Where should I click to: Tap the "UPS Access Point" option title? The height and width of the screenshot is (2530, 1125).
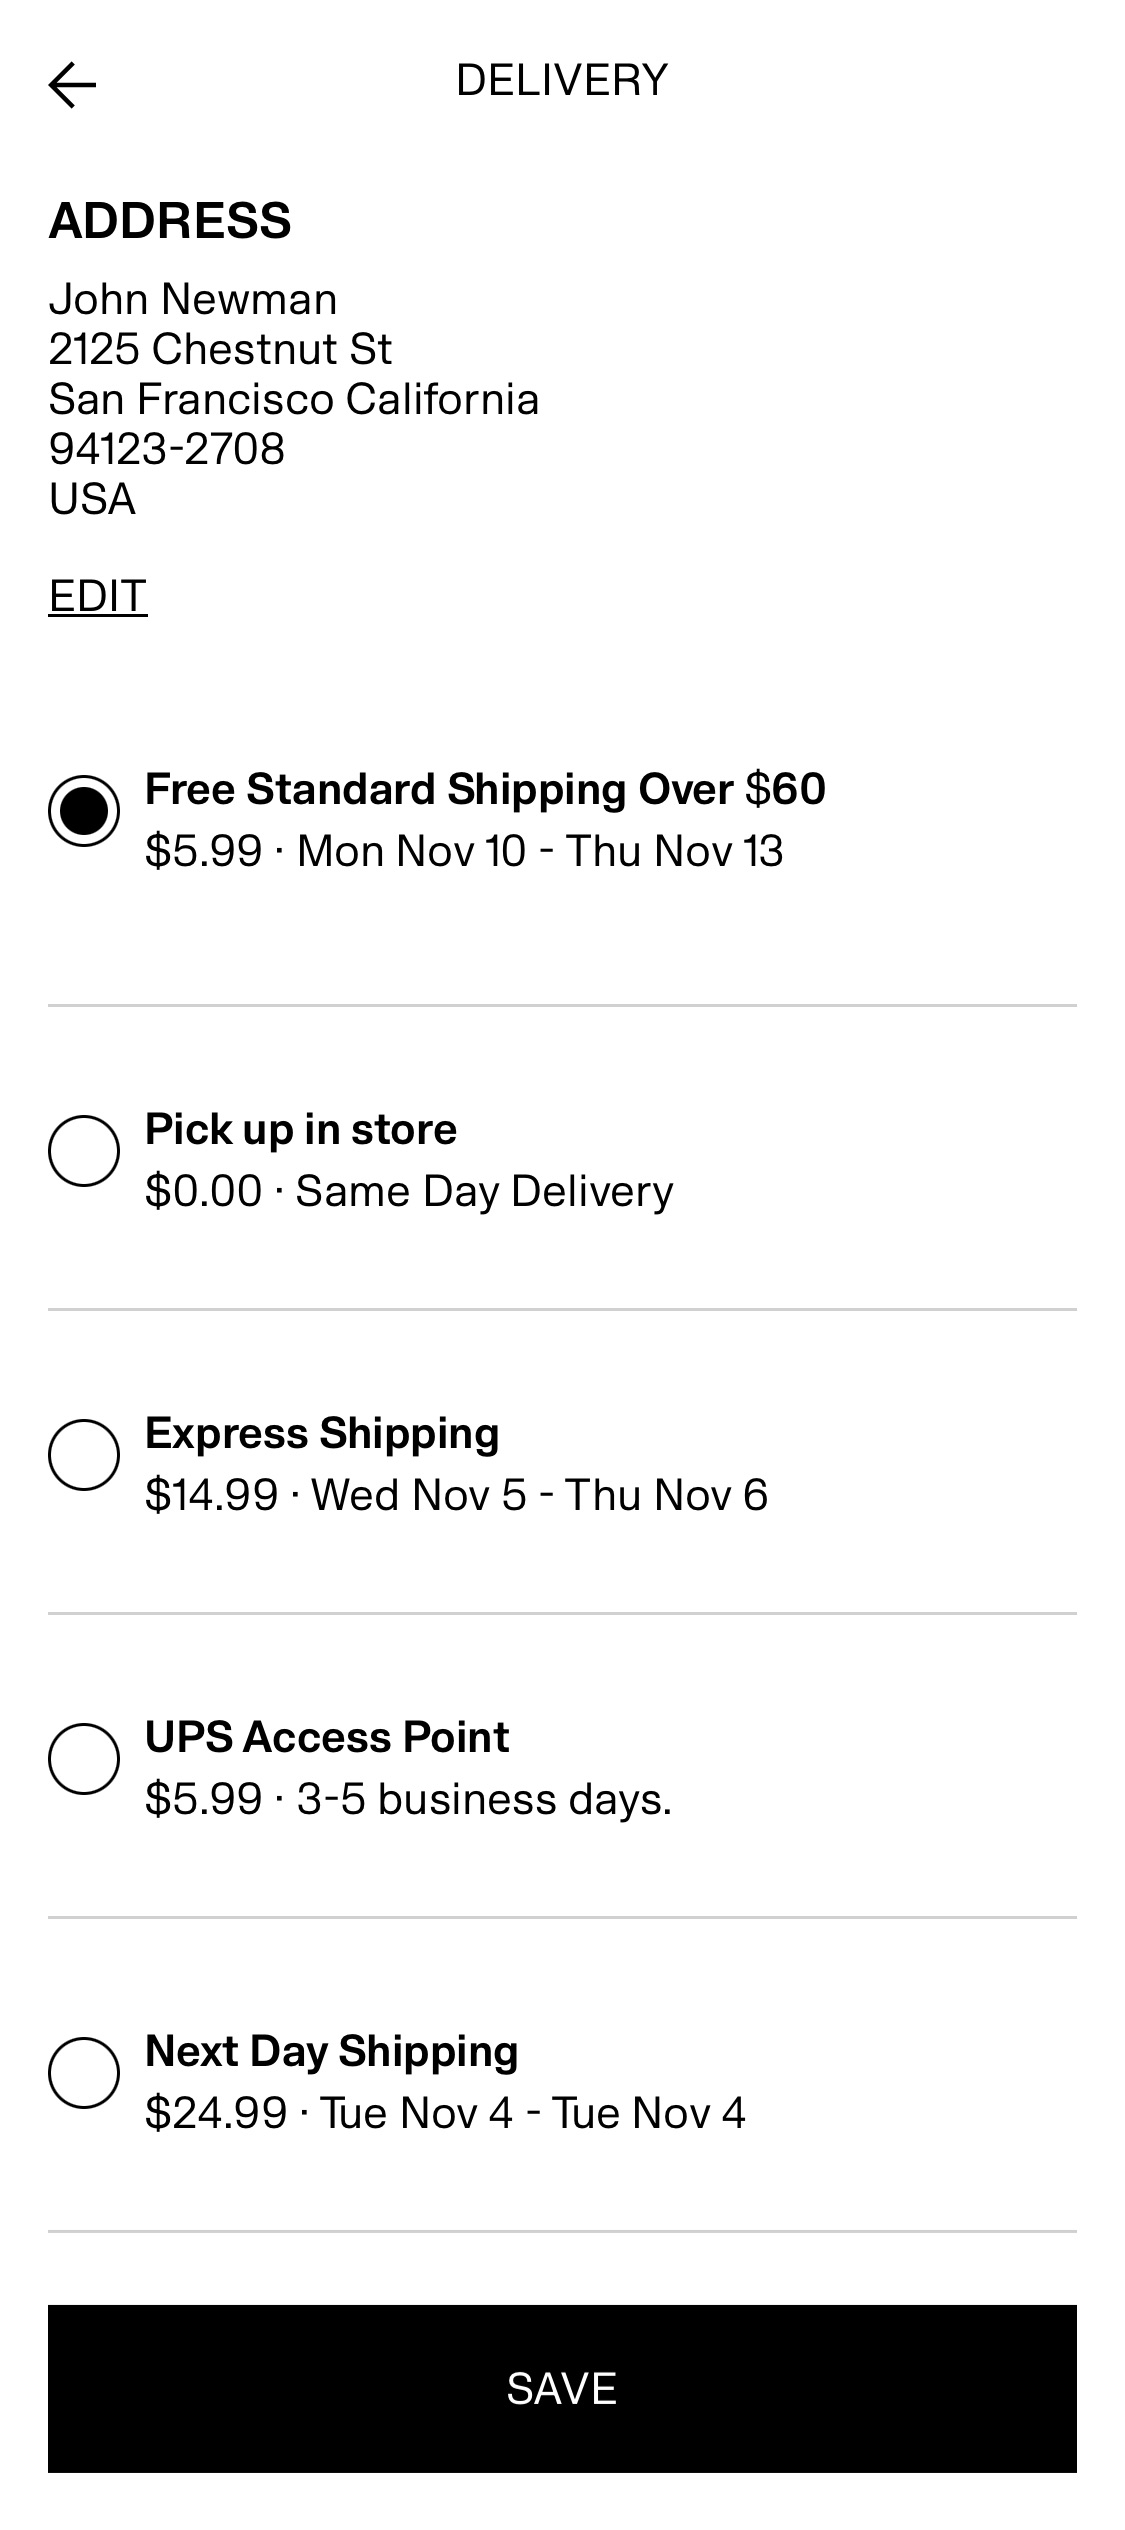pos(327,1737)
